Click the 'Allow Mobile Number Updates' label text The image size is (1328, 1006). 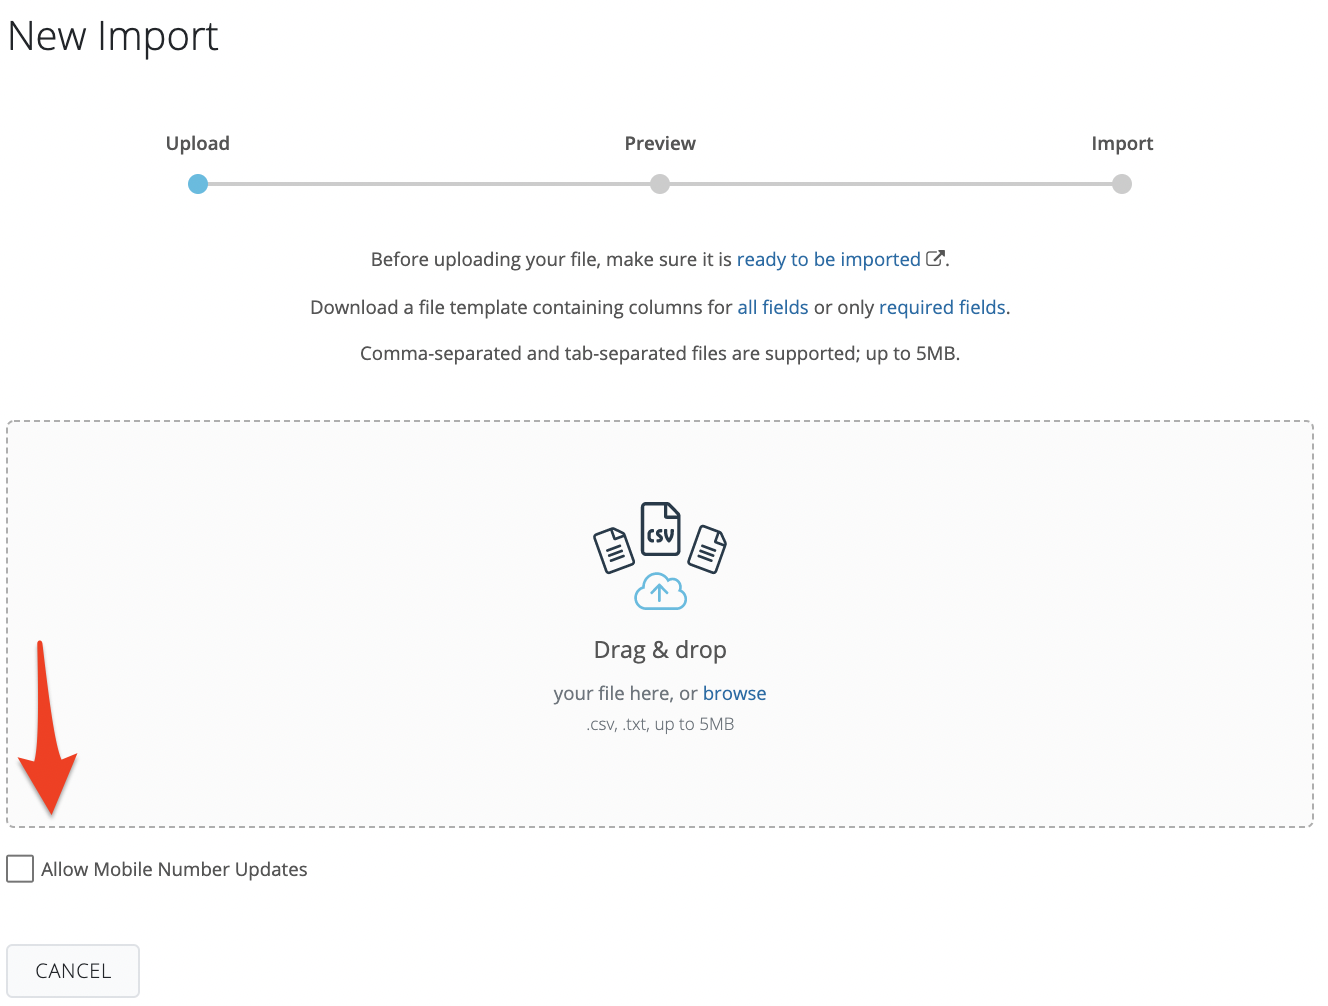(174, 869)
